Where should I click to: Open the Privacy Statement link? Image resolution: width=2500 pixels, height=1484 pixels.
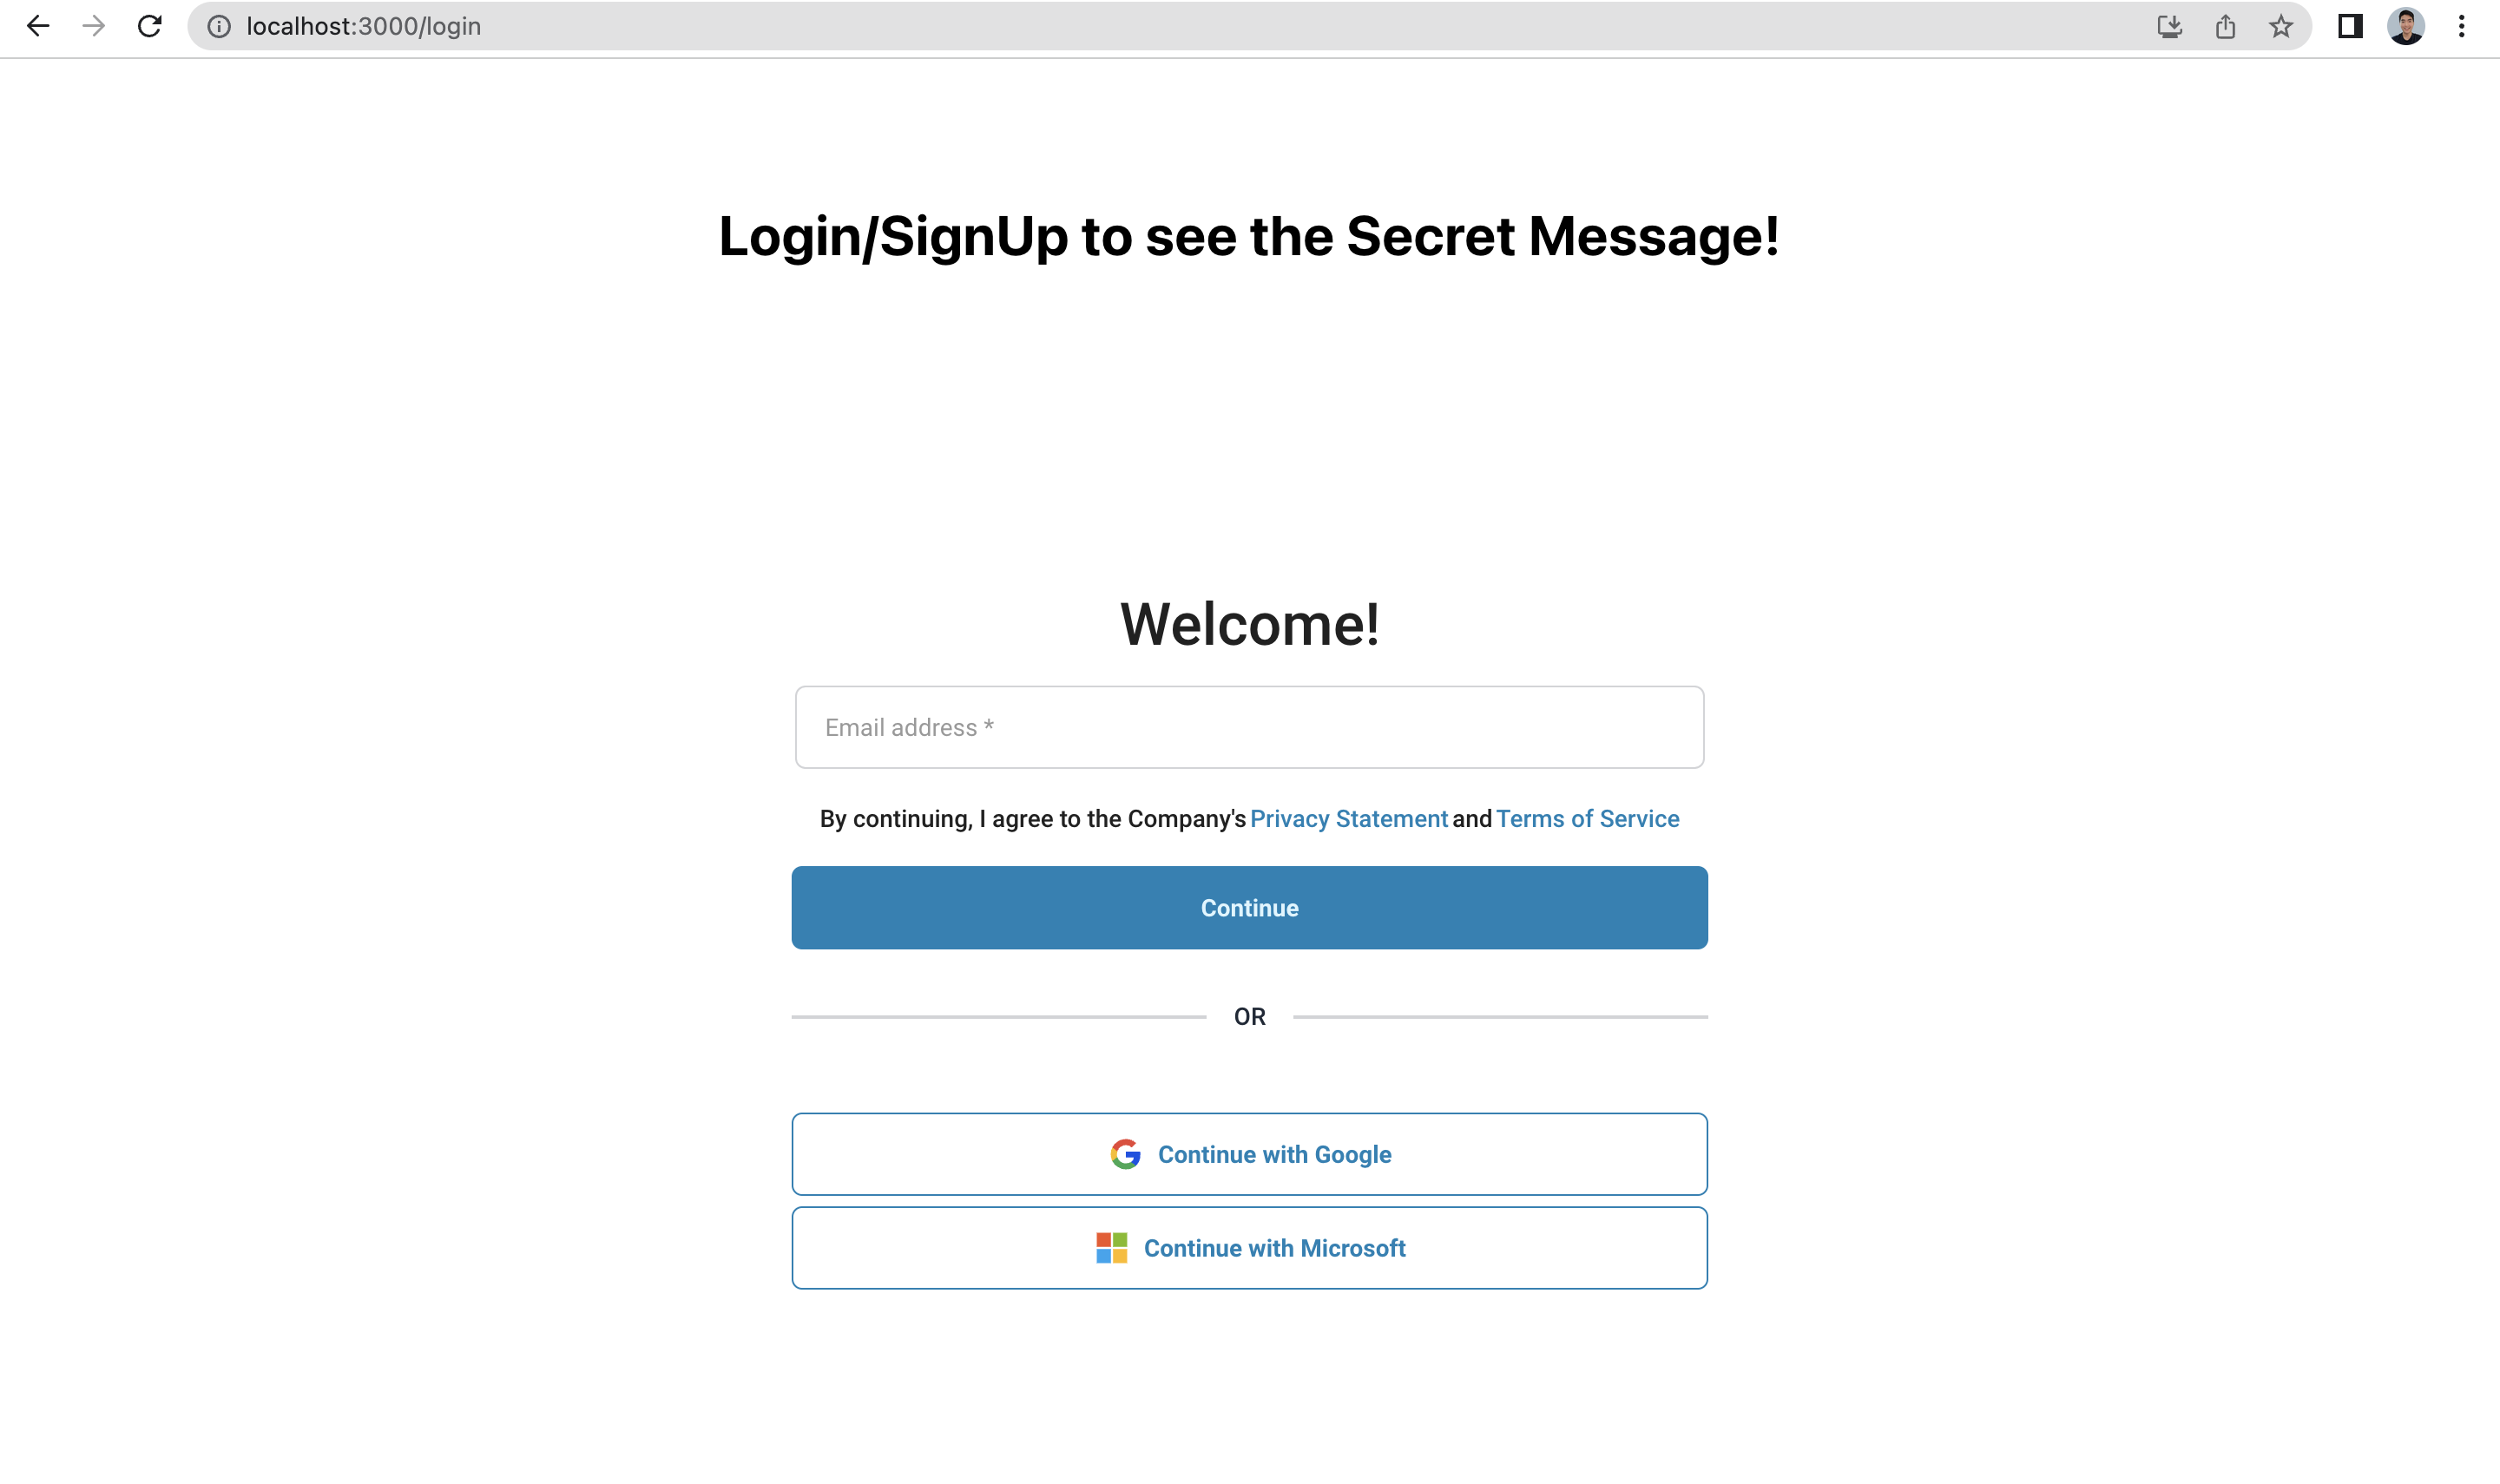click(1348, 819)
